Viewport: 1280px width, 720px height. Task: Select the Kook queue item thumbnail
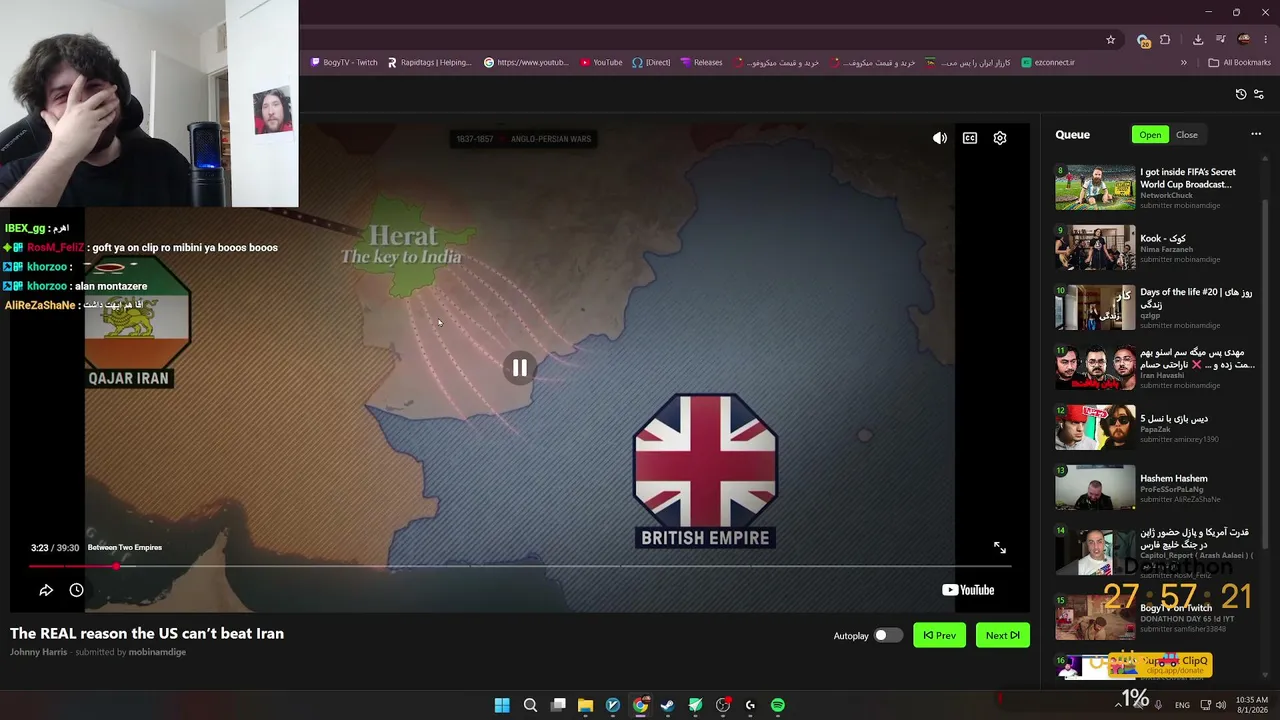click(1095, 247)
